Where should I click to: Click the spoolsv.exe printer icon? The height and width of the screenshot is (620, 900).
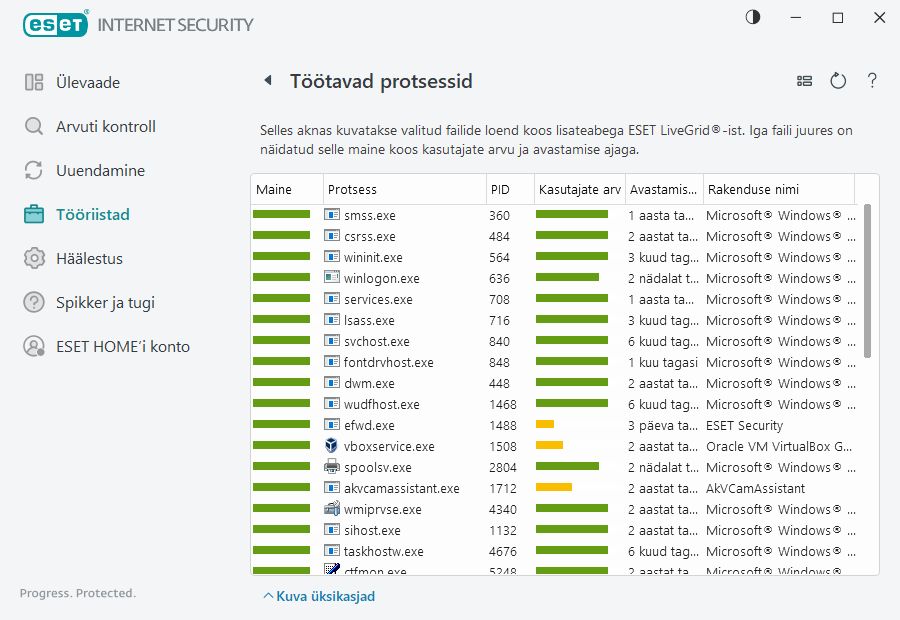333,467
